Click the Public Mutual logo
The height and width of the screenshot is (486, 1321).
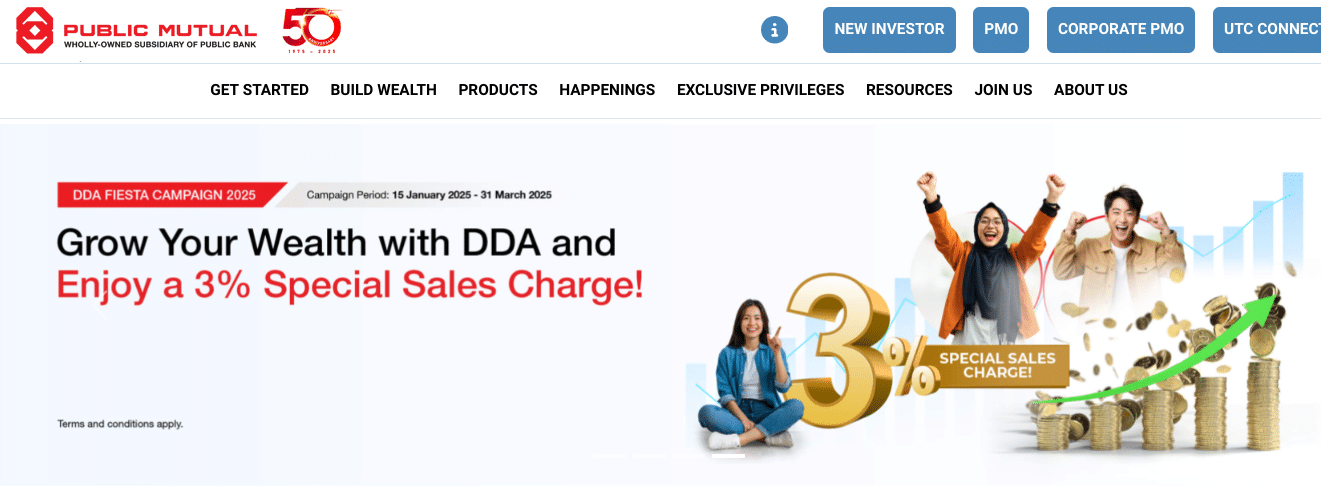click(136, 30)
